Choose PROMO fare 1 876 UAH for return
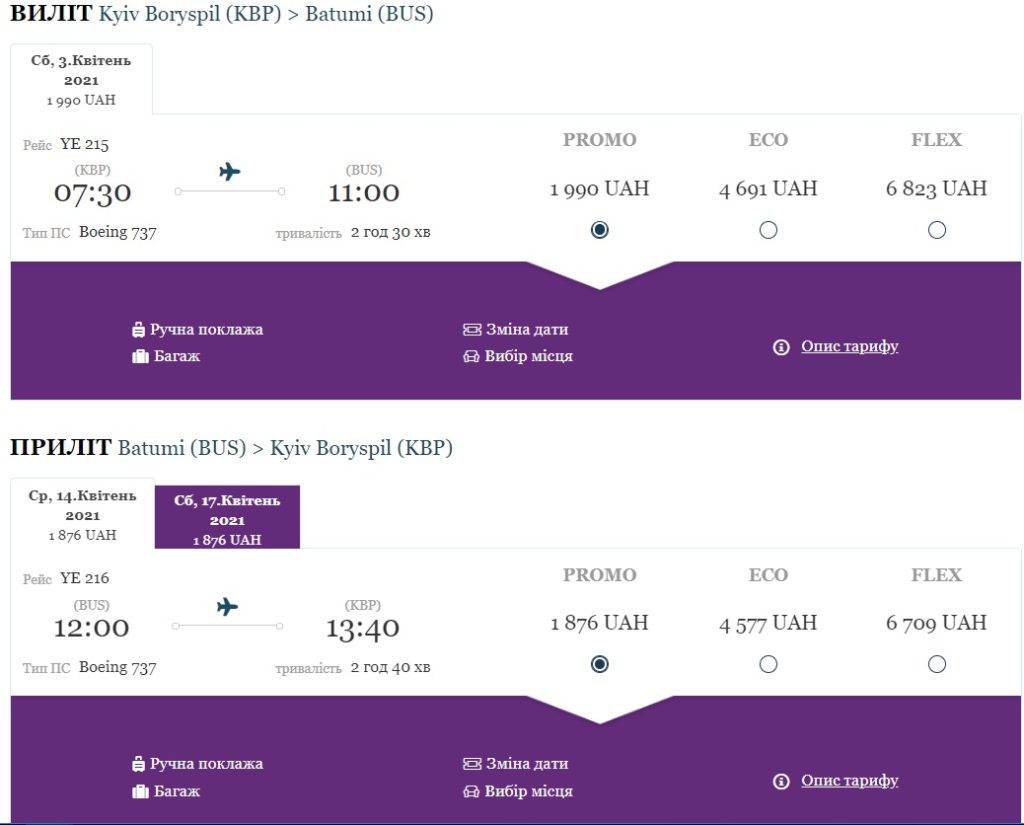The height and width of the screenshot is (825, 1024). pyautogui.click(x=599, y=664)
